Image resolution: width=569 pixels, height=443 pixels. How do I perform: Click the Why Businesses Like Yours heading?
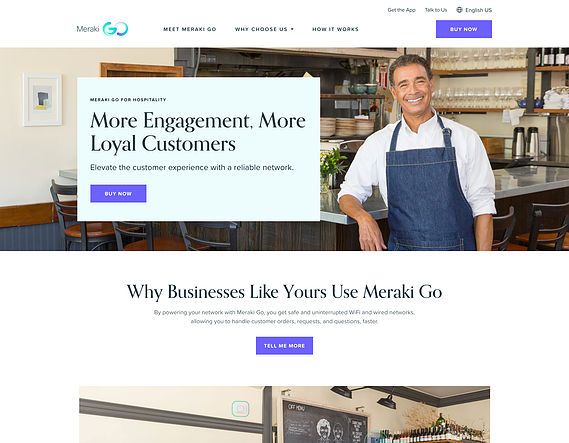(x=284, y=292)
